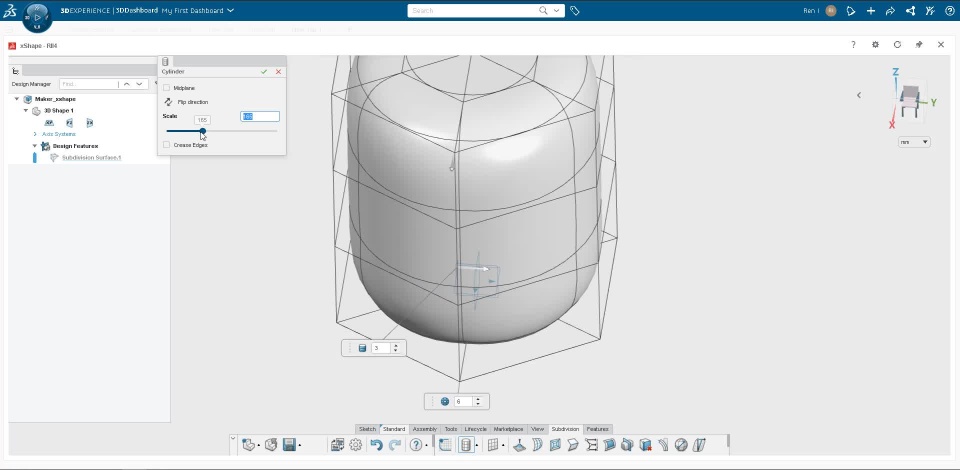Click the 3DEXPERIENCE compass icon
Image resolution: width=960 pixels, height=470 pixels.
pyautogui.click(x=37, y=17)
